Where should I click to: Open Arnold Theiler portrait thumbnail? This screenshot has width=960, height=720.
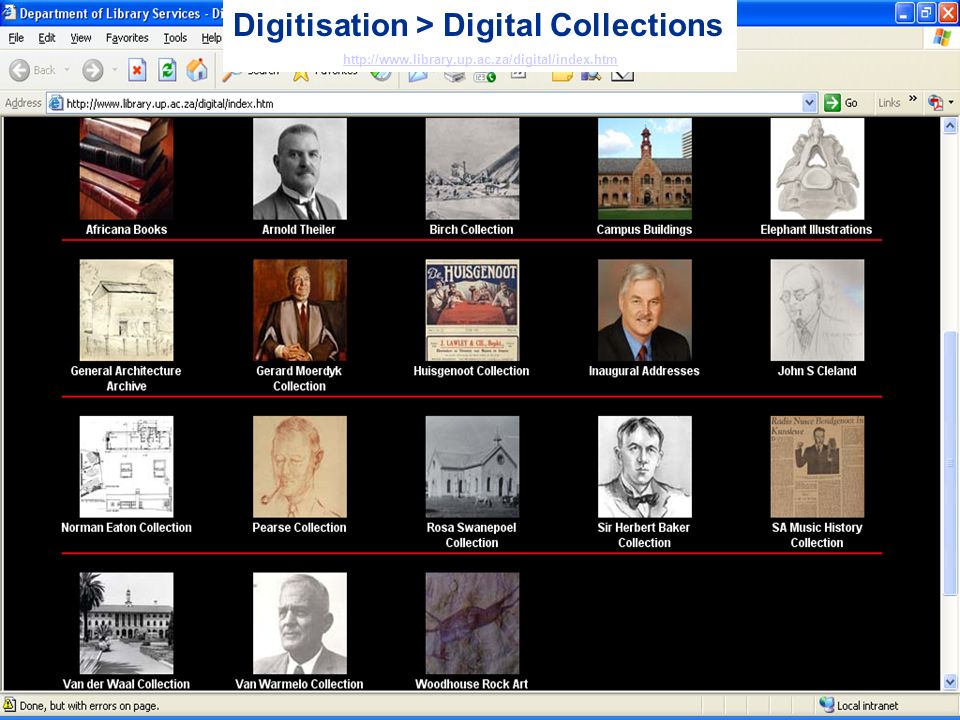(300, 169)
